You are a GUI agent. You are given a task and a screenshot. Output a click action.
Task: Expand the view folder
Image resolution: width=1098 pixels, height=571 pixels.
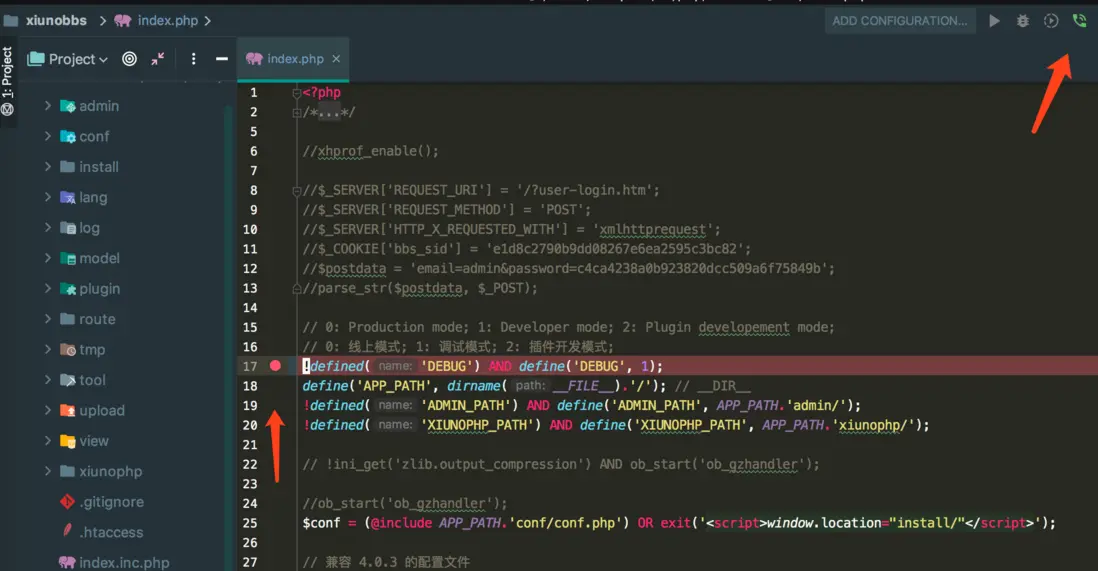pos(48,441)
